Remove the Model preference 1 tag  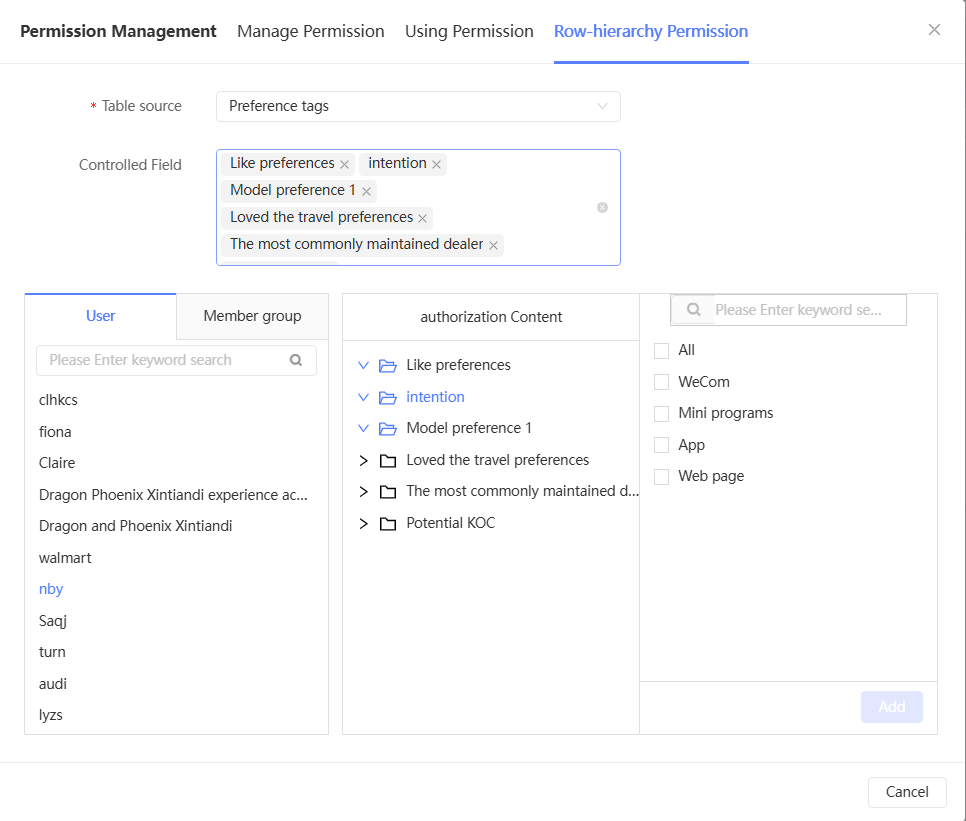coord(366,191)
